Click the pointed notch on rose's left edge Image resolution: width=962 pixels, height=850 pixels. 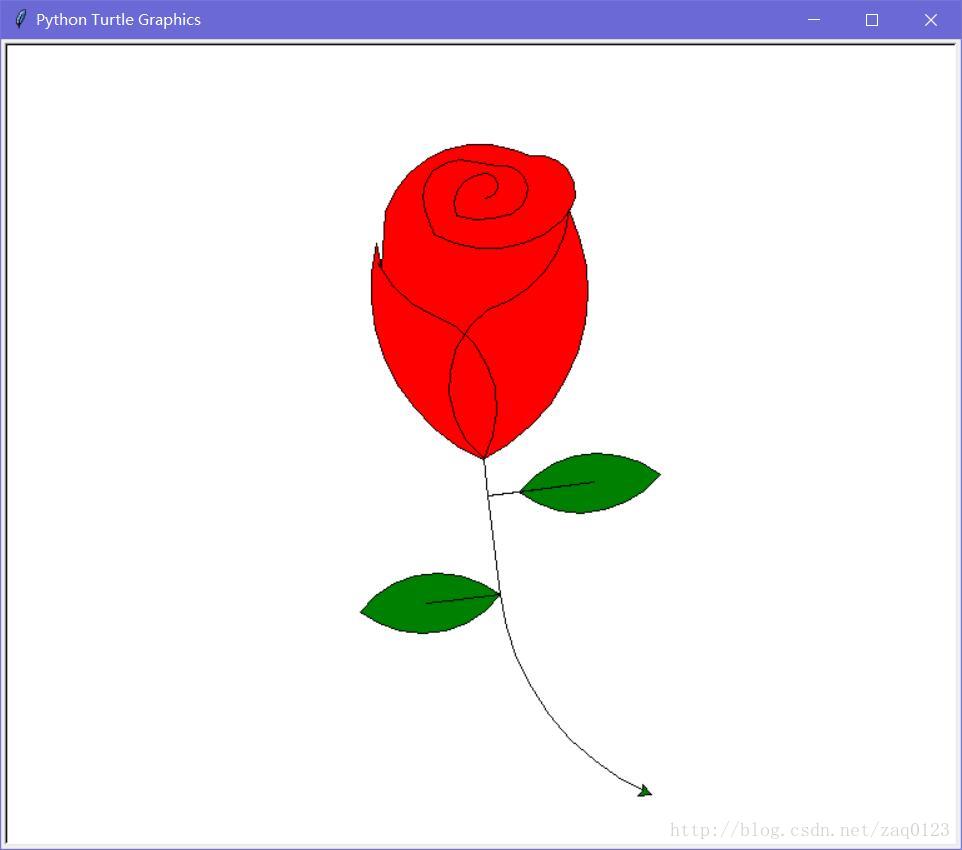tap(376, 248)
